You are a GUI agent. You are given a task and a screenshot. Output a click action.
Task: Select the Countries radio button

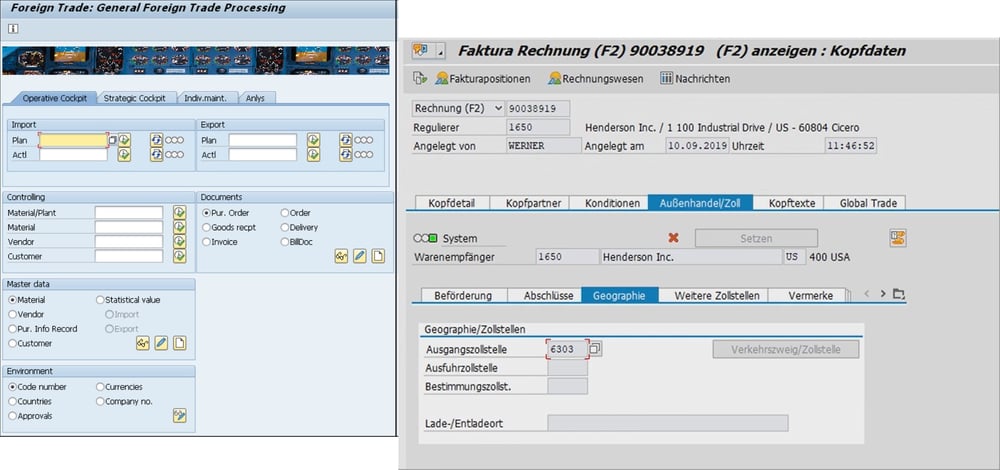click(x=12, y=402)
